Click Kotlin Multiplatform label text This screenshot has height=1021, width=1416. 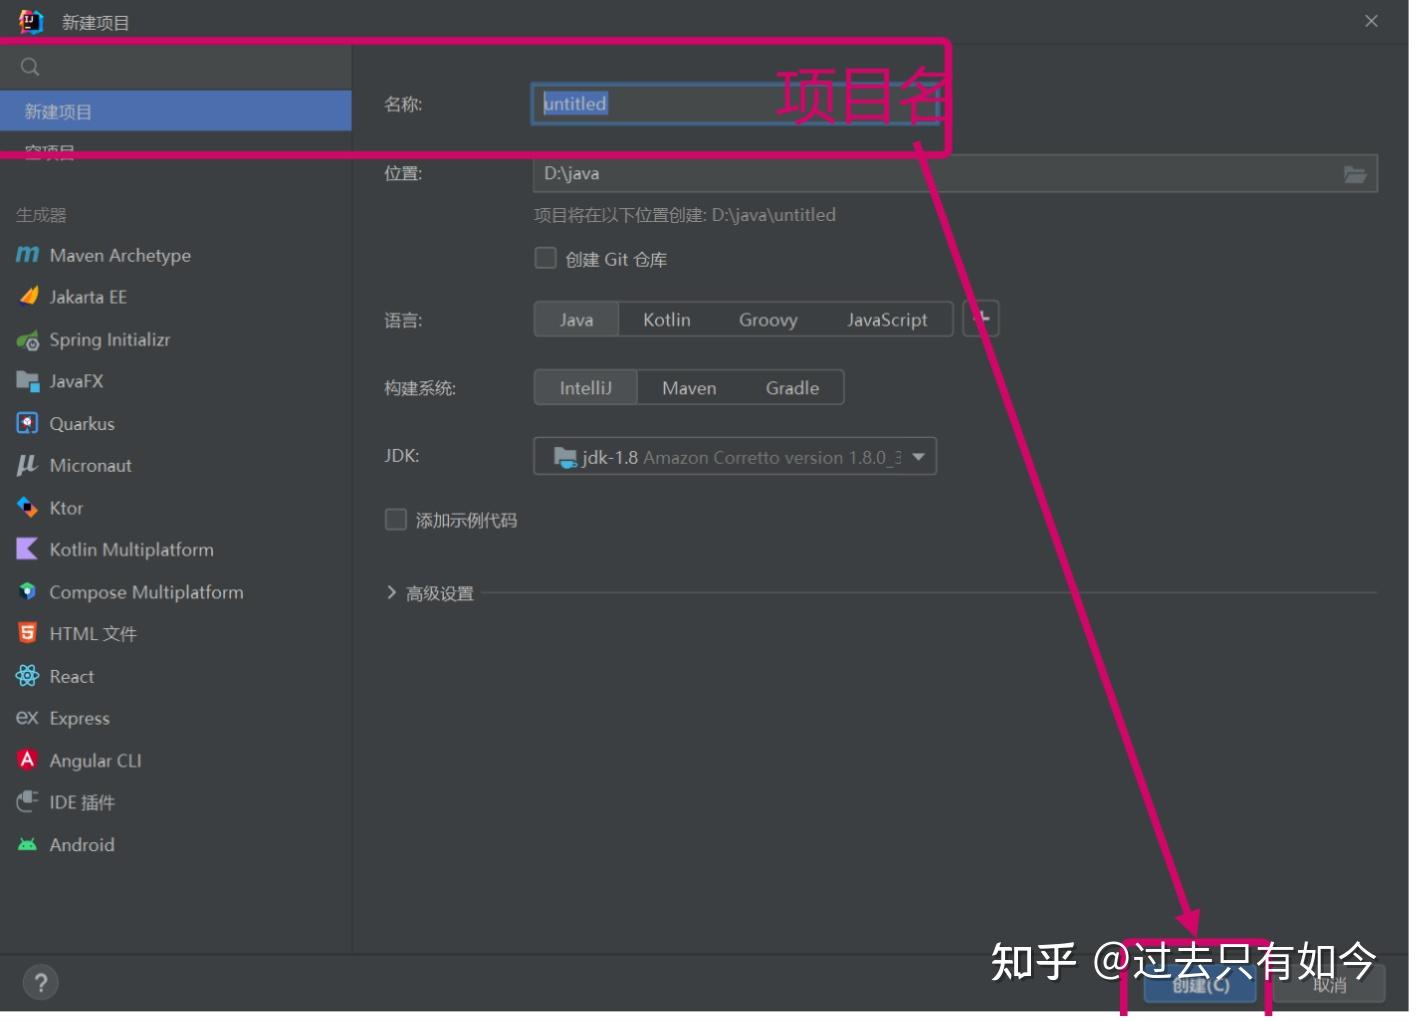(131, 549)
